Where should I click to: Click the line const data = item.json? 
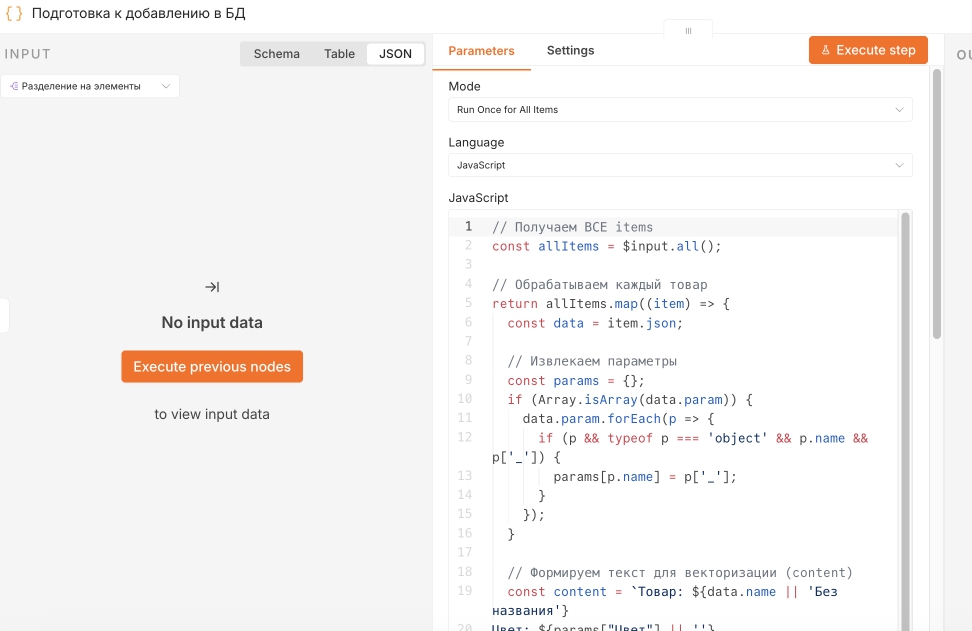tap(594, 323)
